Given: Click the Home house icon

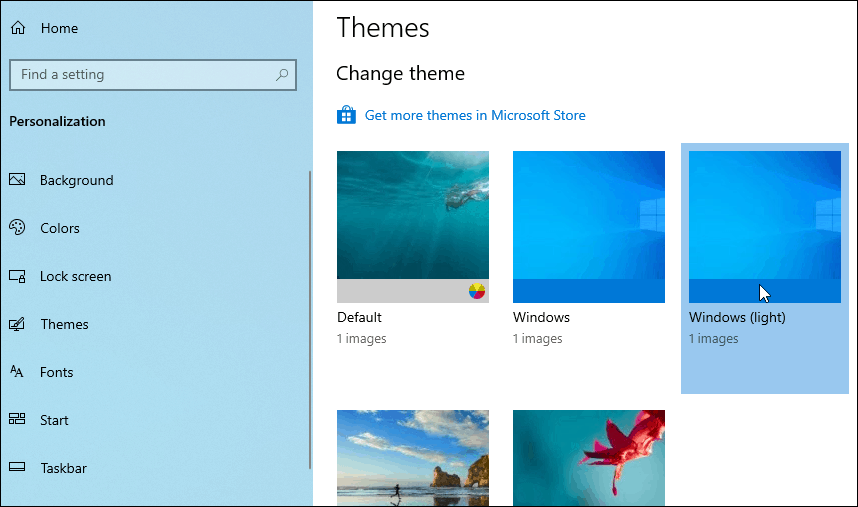Looking at the screenshot, I should click(18, 28).
